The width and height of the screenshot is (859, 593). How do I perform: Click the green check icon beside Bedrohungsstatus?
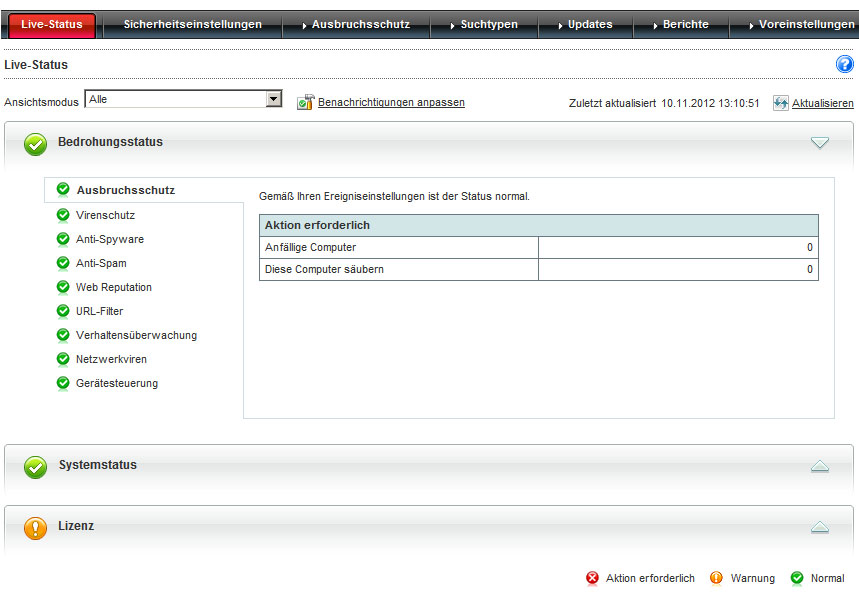[35, 144]
